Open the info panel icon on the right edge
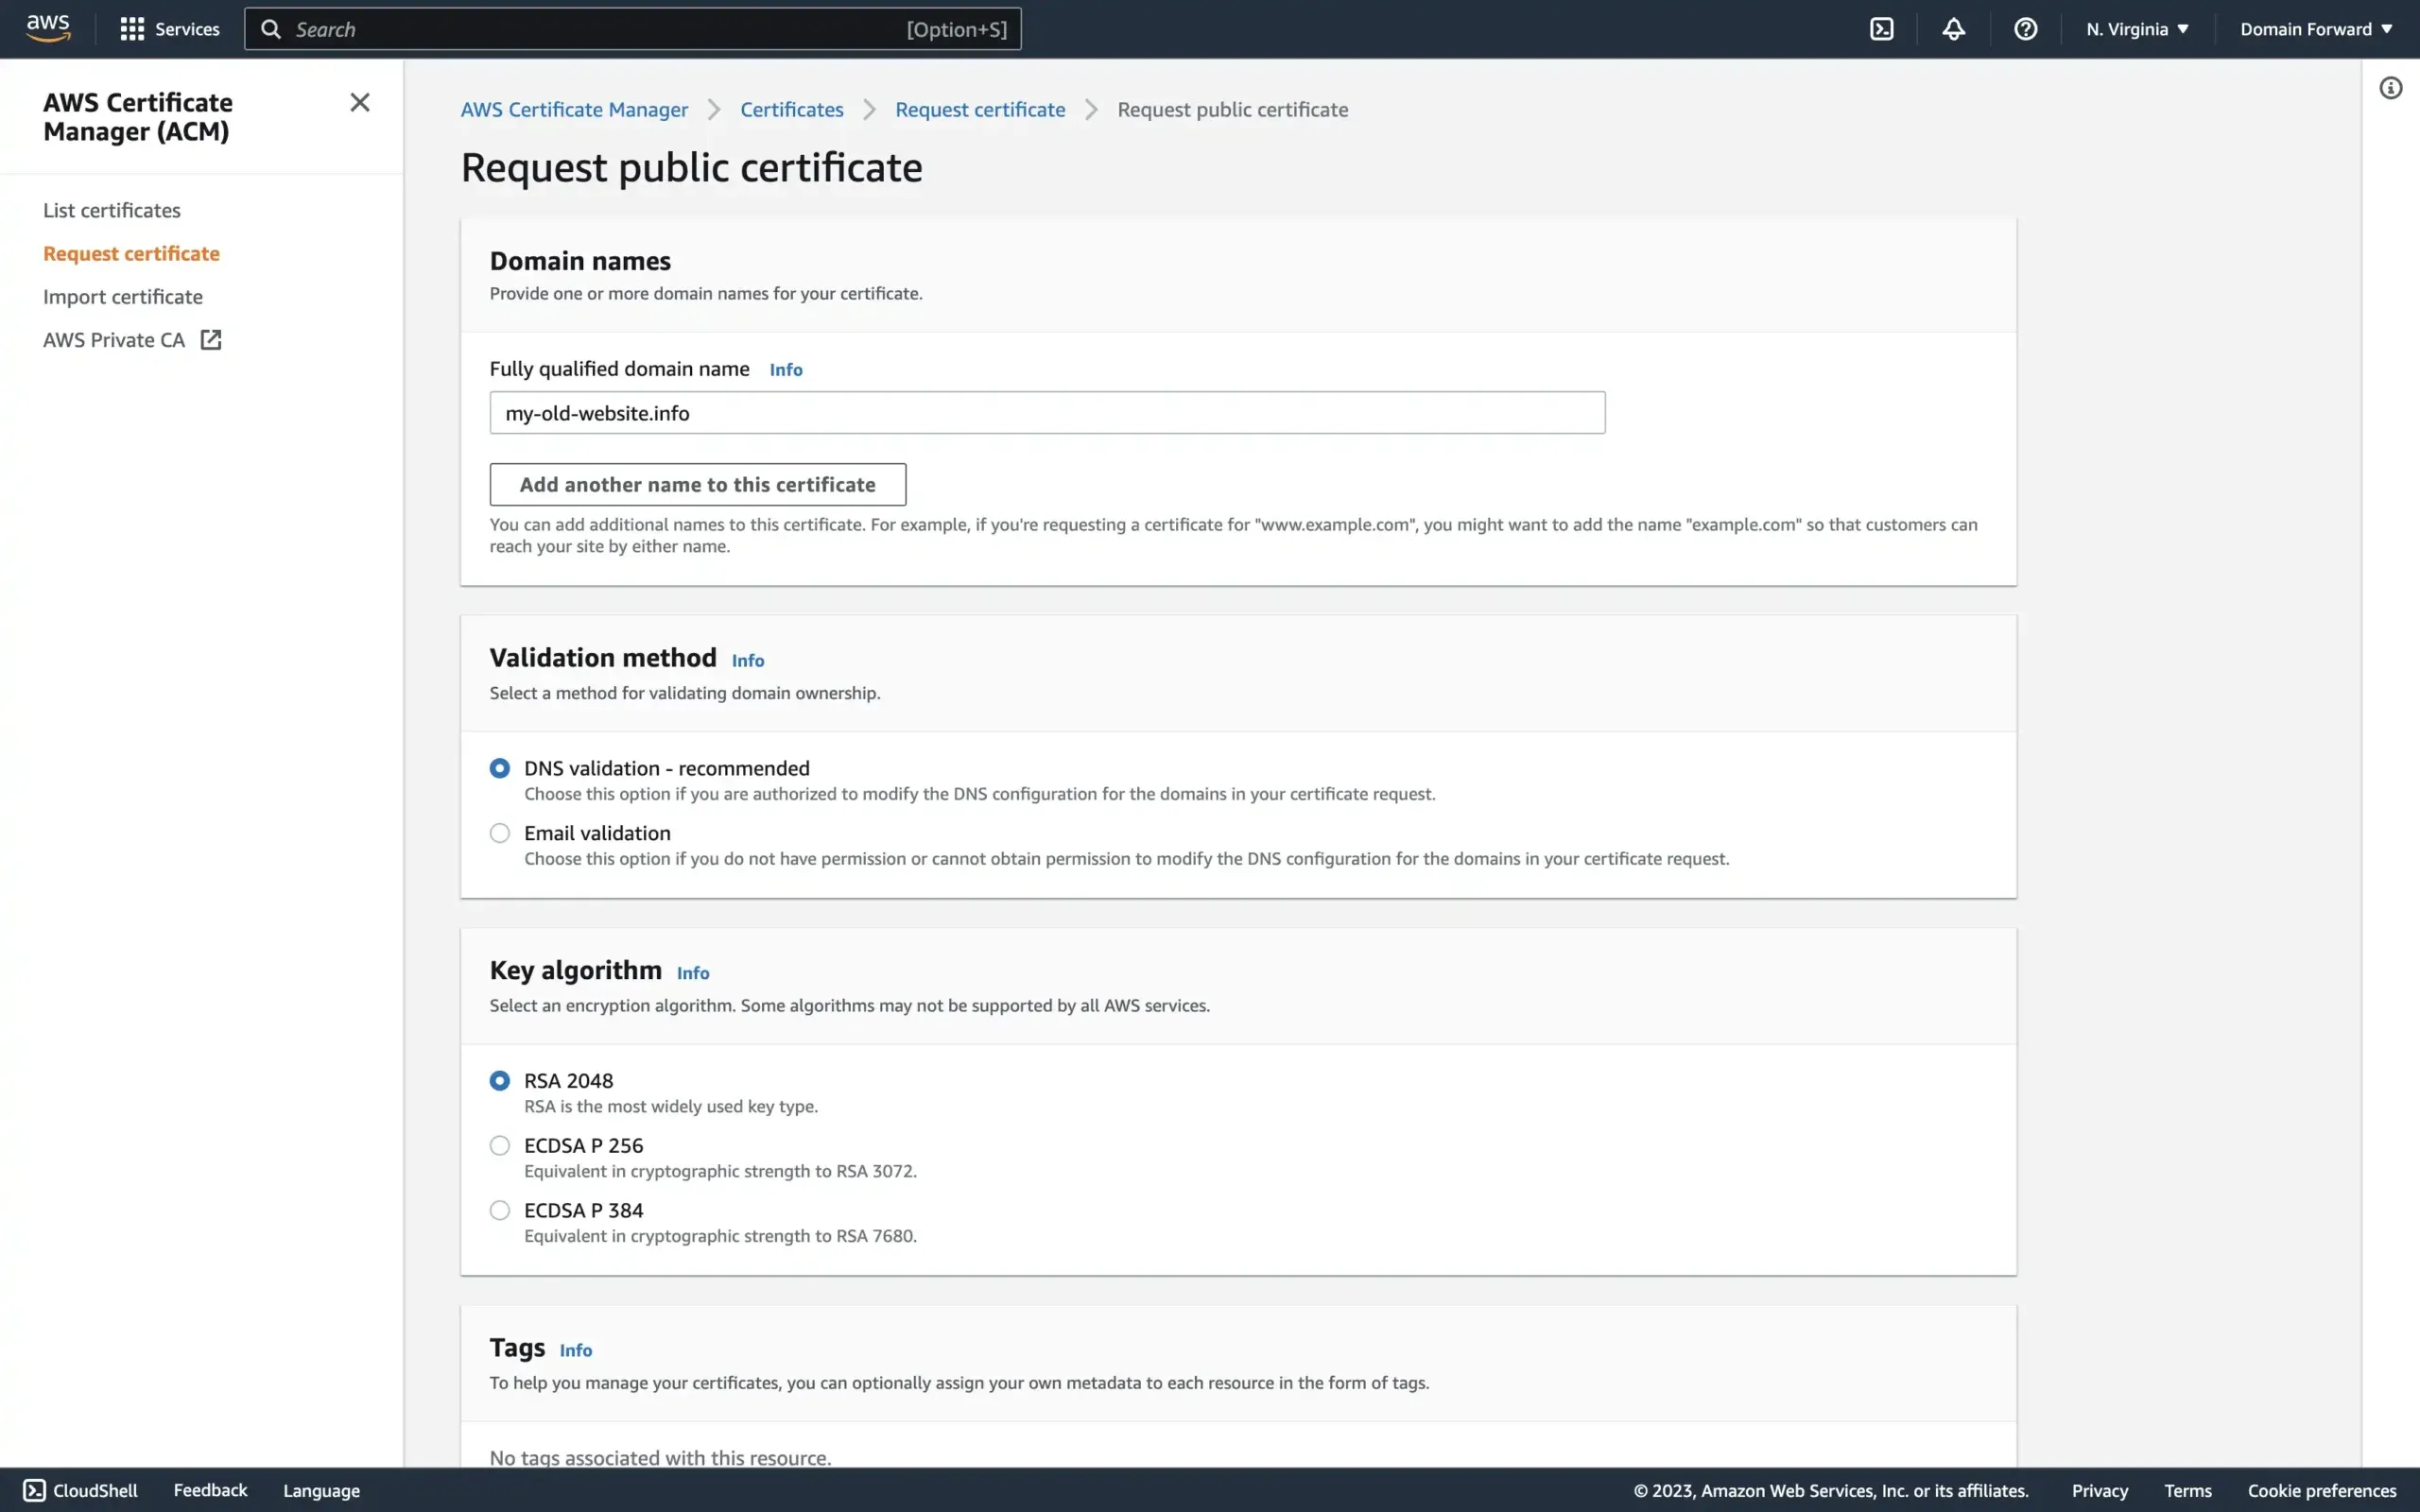This screenshot has height=1512, width=2420. point(2391,88)
